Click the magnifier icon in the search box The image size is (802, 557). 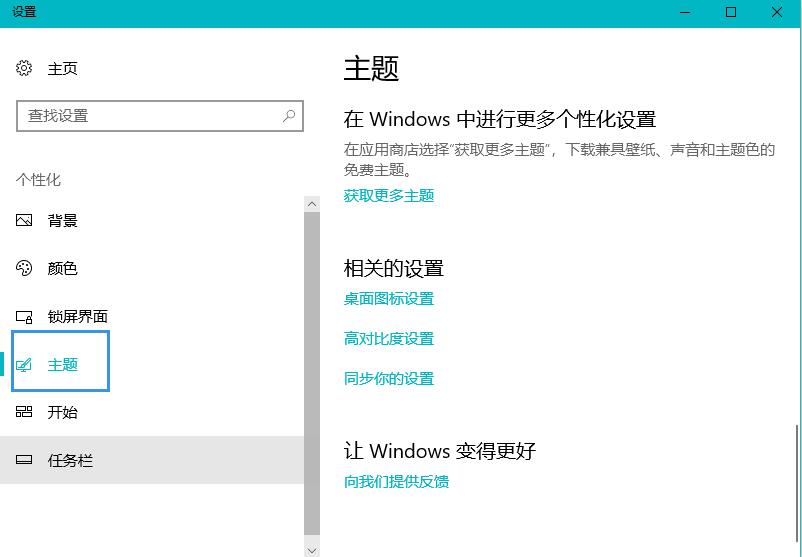pyautogui.click(x=289, y=116)
